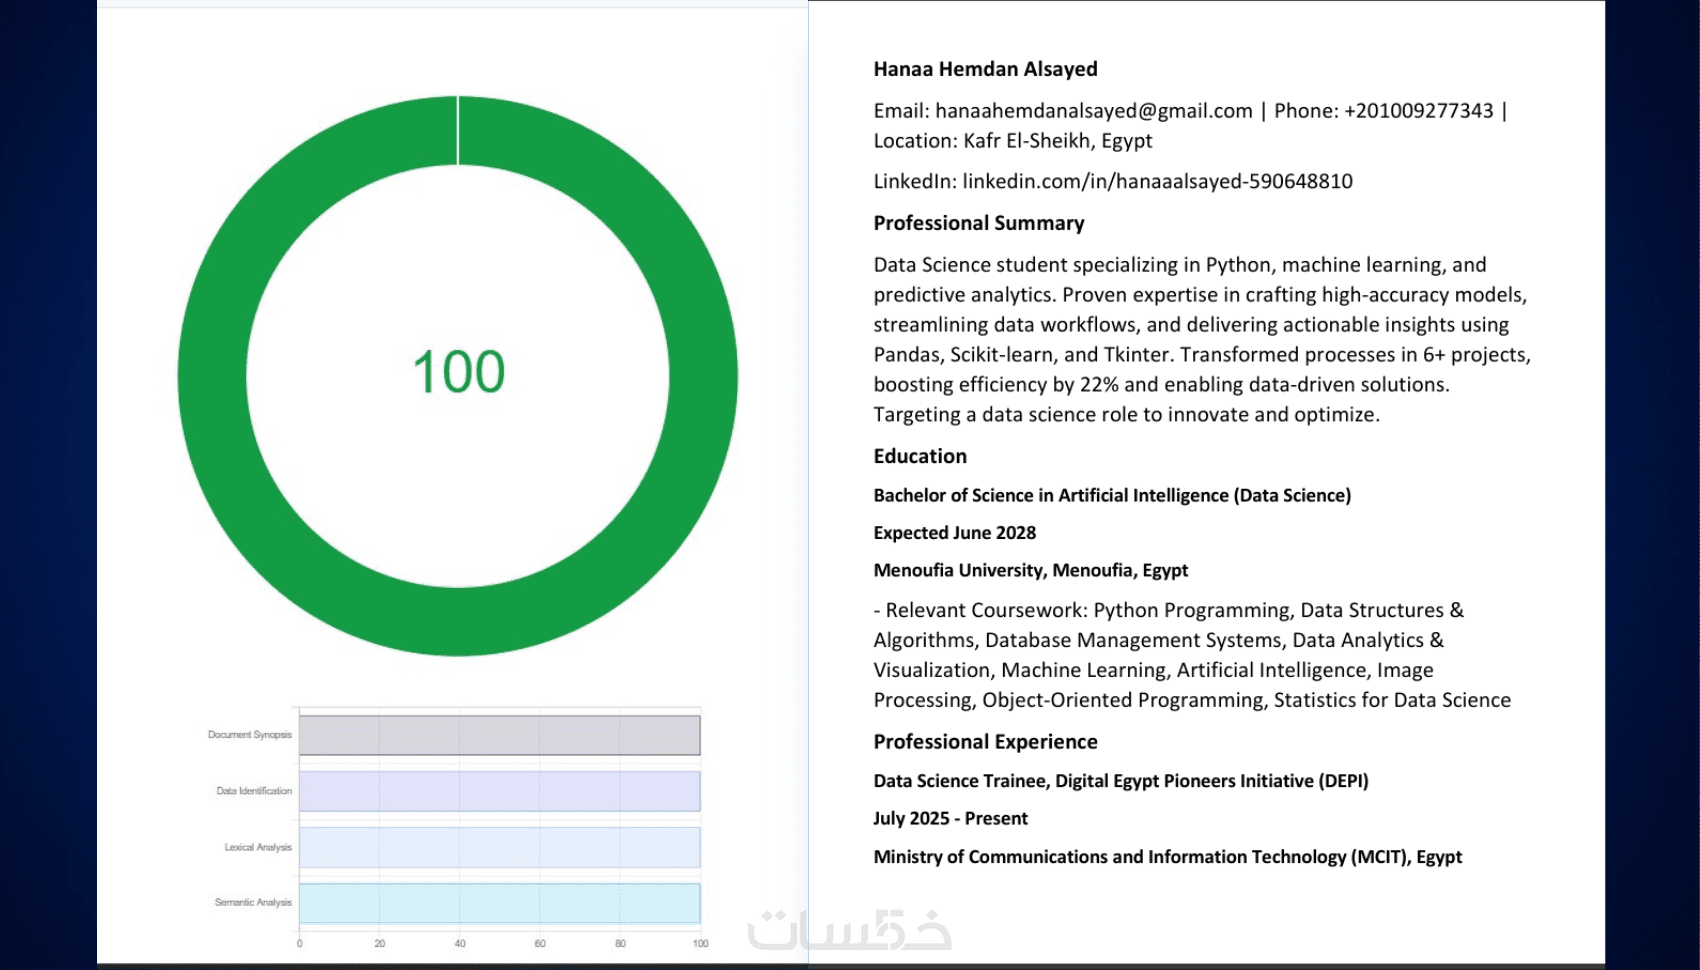Click the Document Synopsis axis label

tap(250, 735)
